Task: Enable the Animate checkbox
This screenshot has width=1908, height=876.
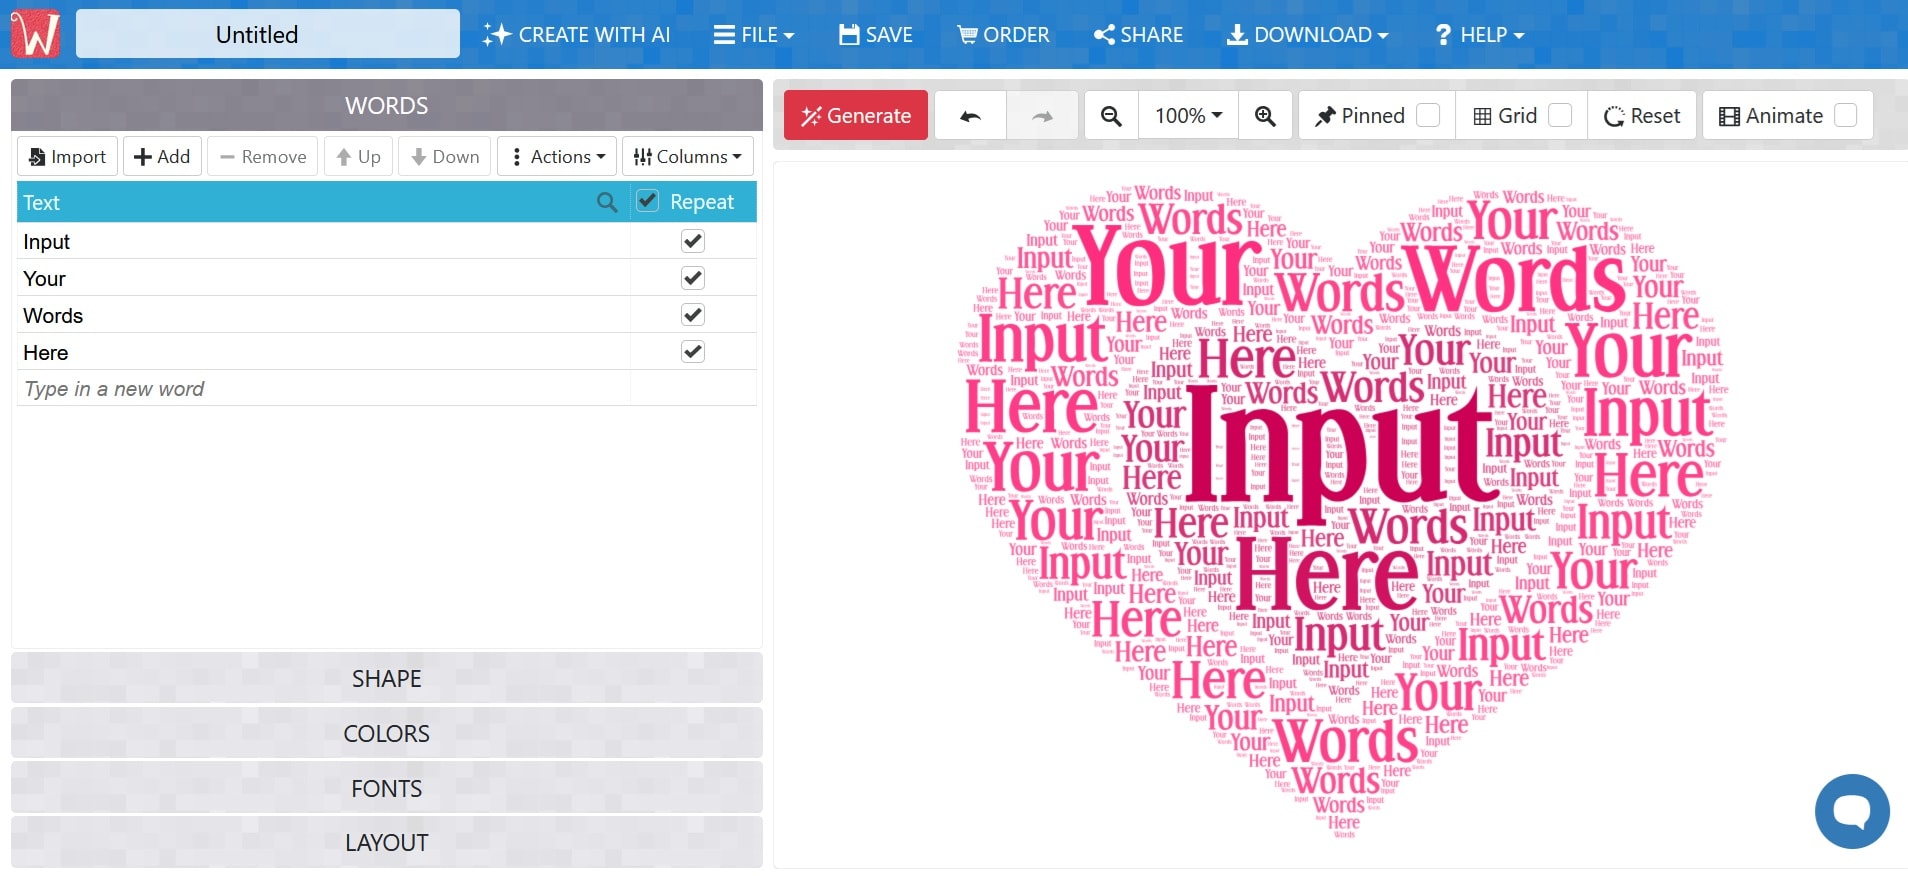Action: point(1846,116)
